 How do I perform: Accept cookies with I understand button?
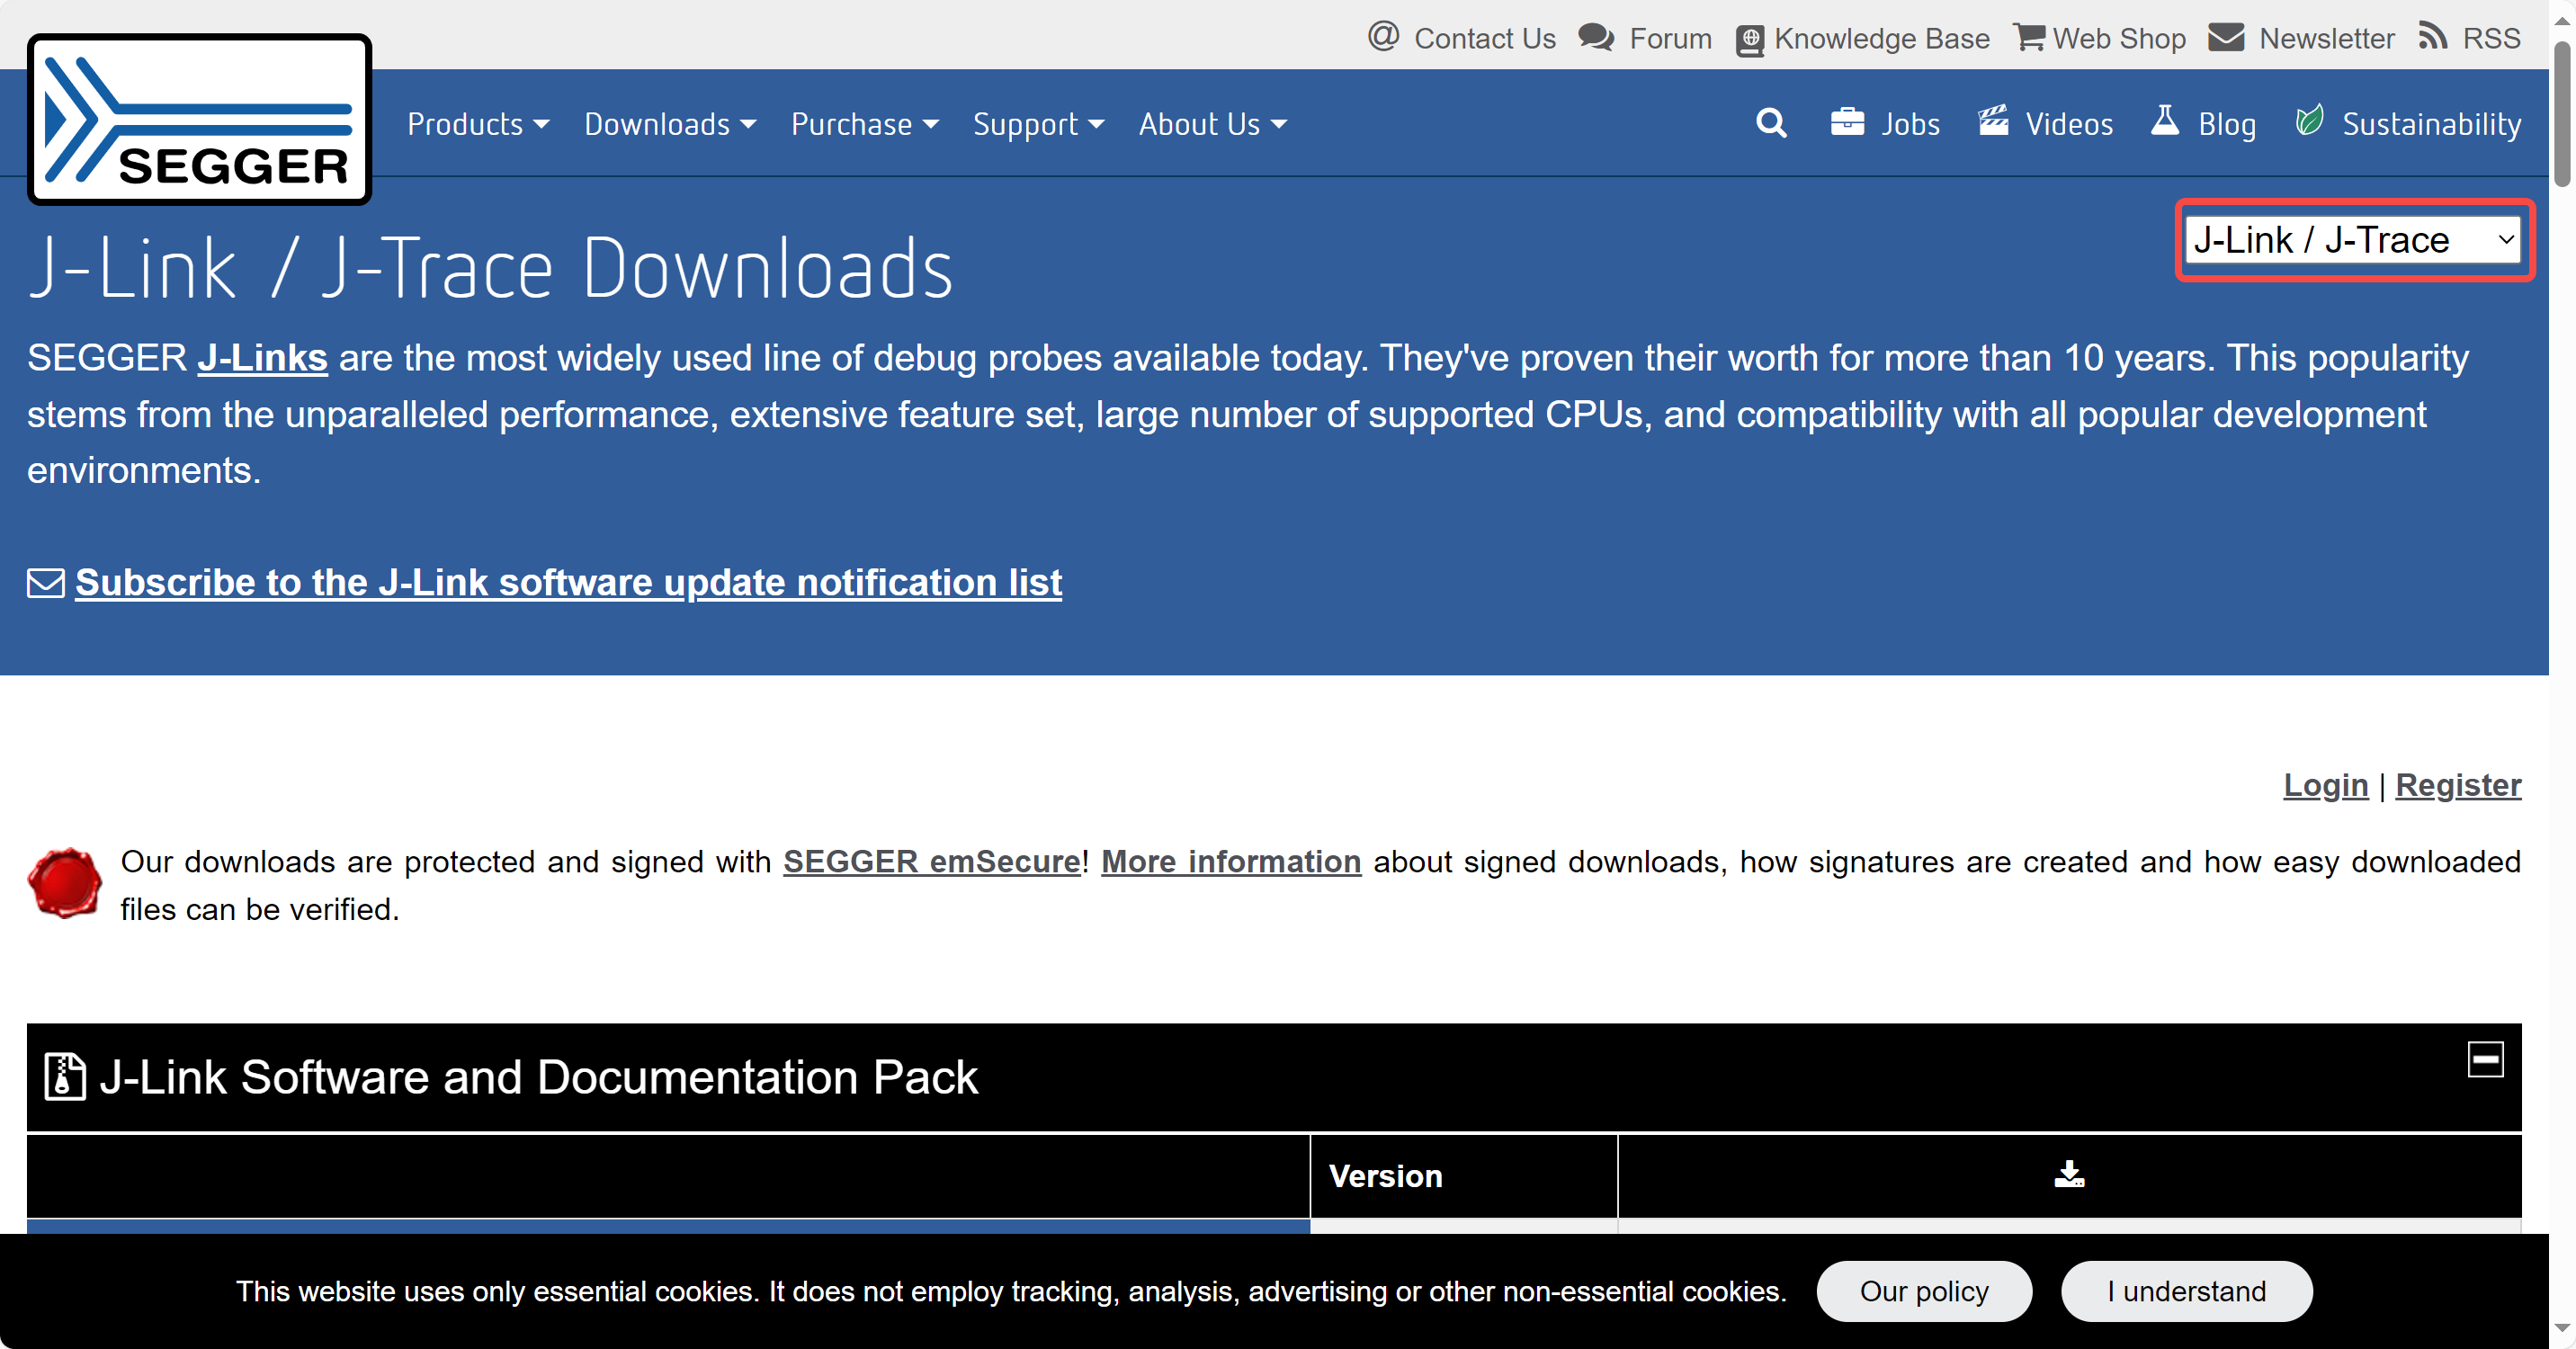(x=2186, y=1291)
